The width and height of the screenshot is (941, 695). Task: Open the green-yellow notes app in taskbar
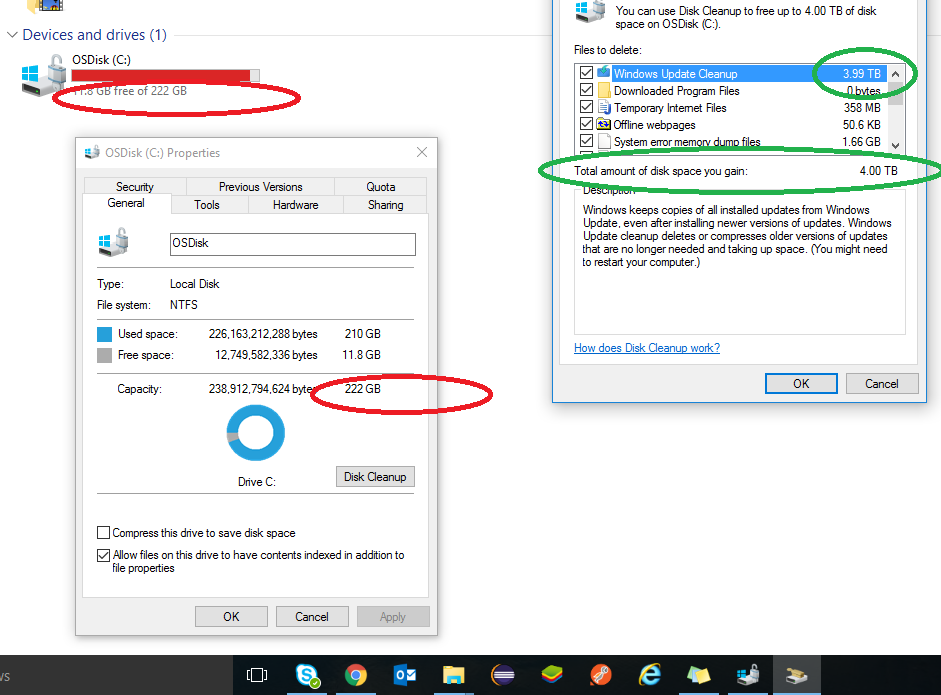(x=699, y=675)
